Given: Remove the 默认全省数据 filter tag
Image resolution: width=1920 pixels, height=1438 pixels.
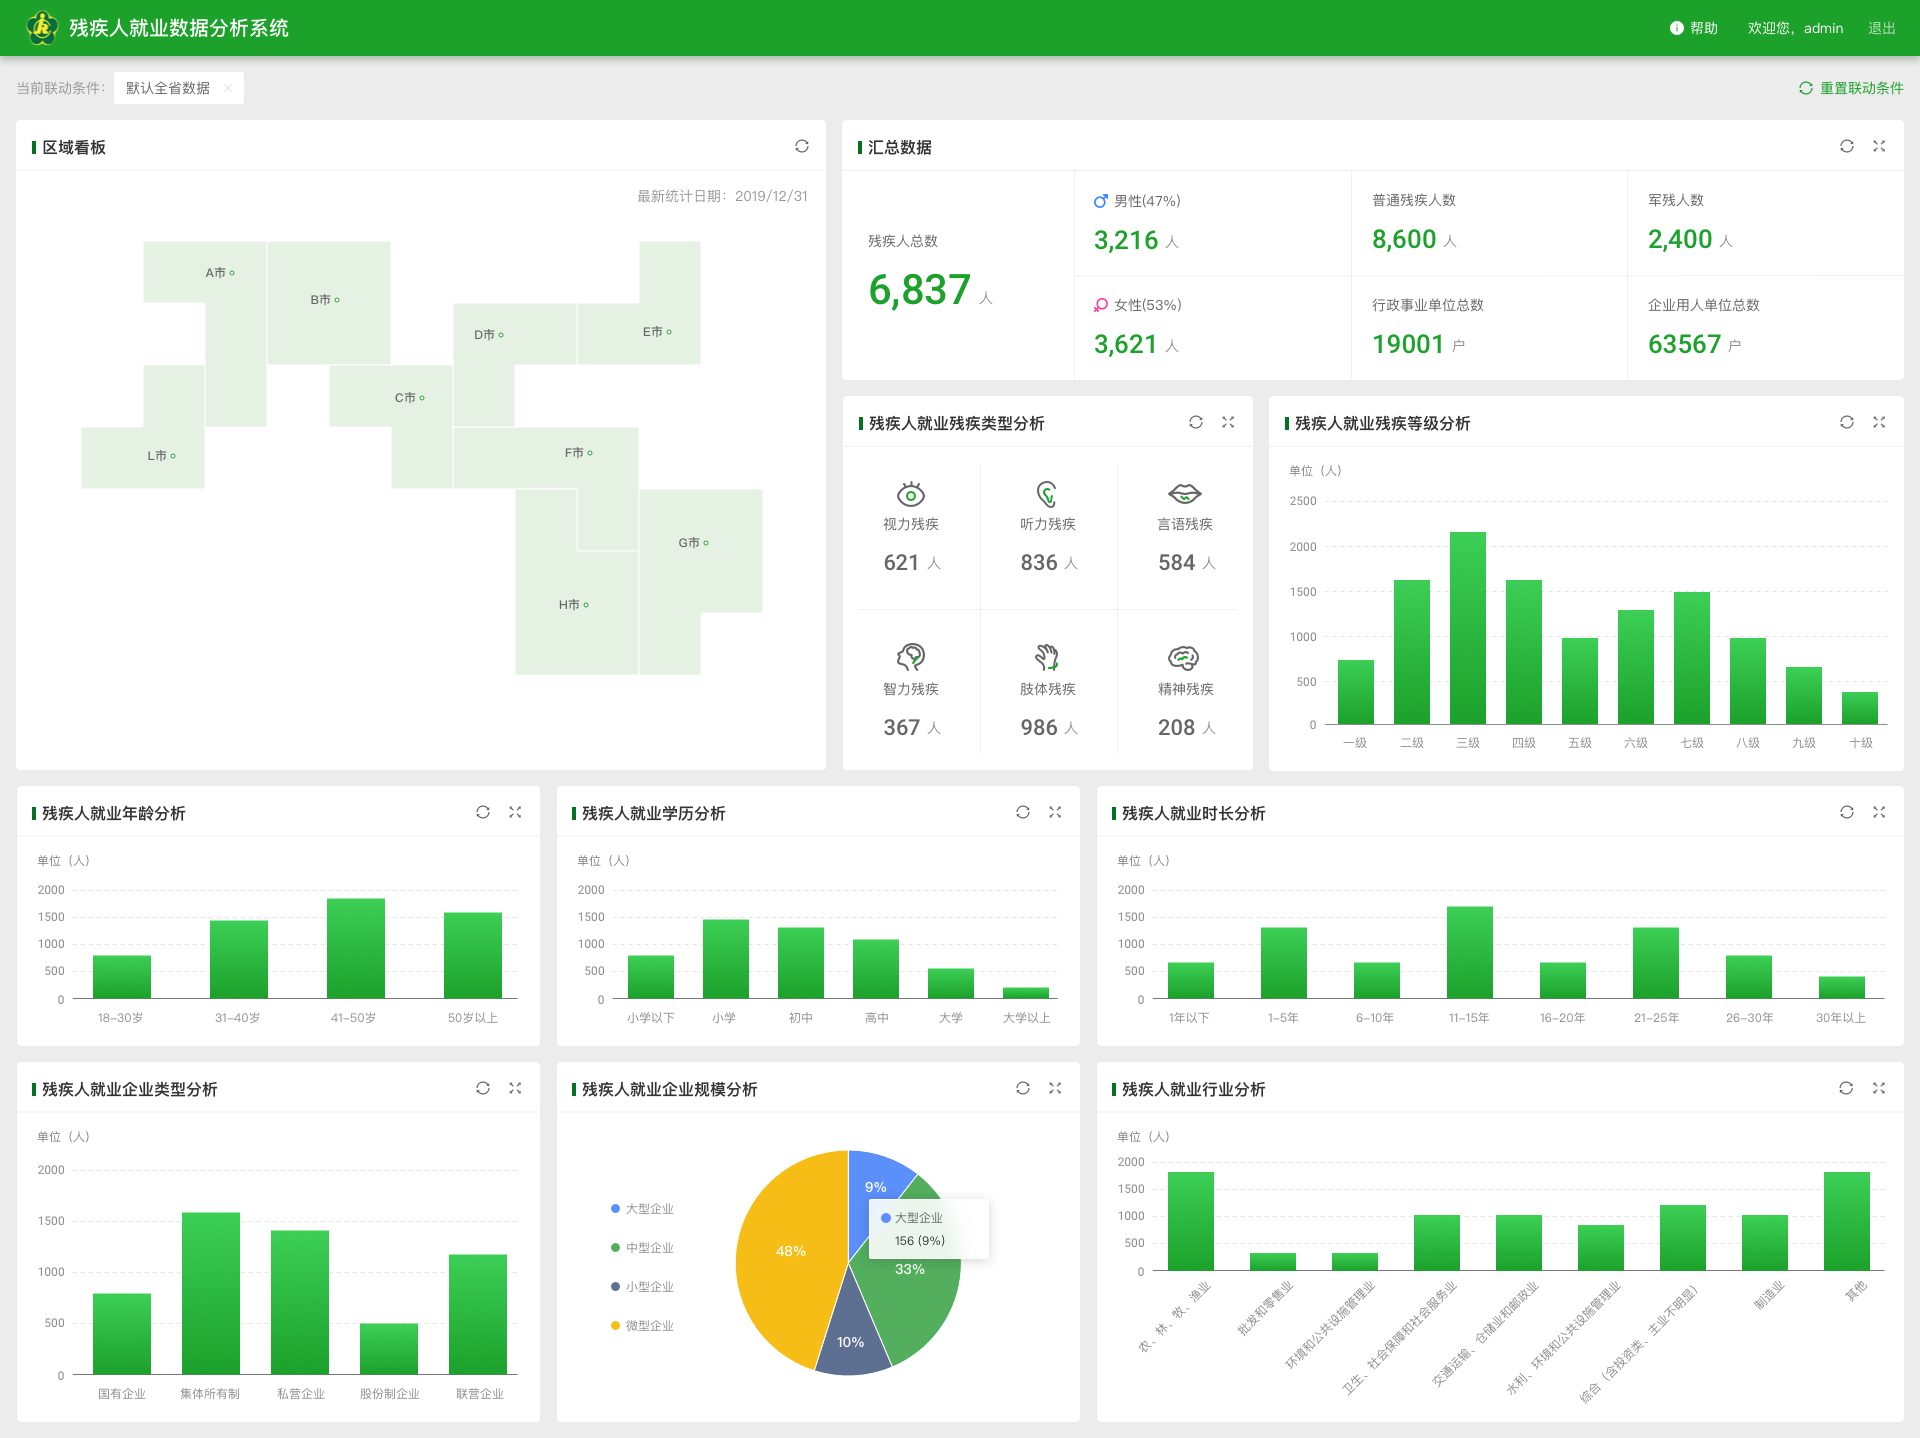Looking at the screenshot, I should coord(228,88).
